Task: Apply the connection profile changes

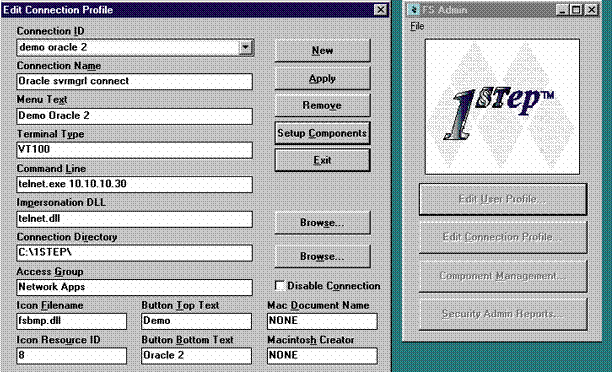Action: tap(322, 78)
